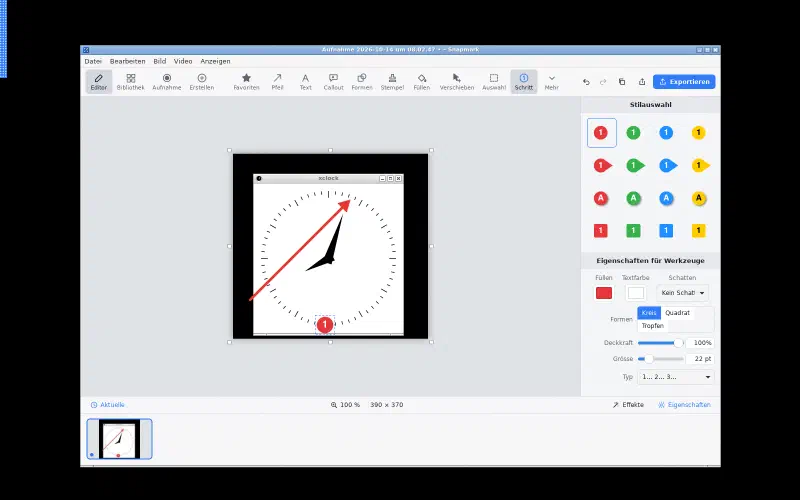Choose the green letter A style
The image size is (800, 500).
coord(633,198)
